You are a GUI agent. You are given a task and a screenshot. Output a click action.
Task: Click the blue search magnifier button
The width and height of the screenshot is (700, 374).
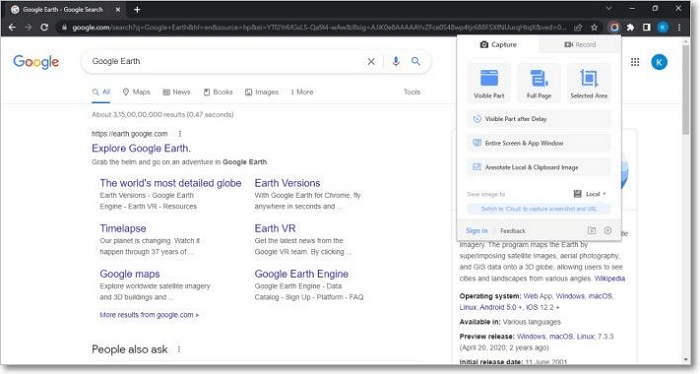(x=416, y=61)
